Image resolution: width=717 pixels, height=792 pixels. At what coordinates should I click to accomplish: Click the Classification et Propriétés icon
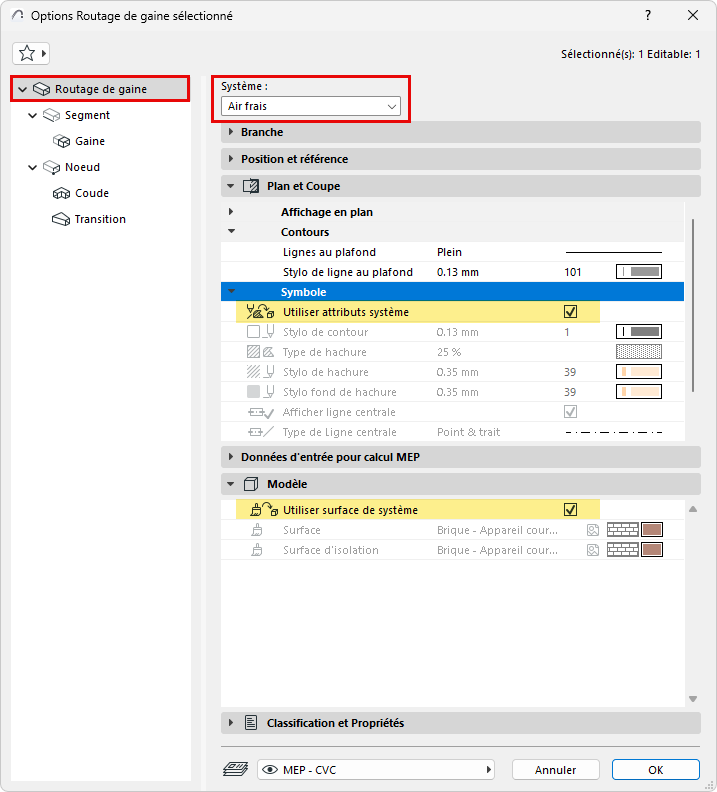tap(251, 723)
